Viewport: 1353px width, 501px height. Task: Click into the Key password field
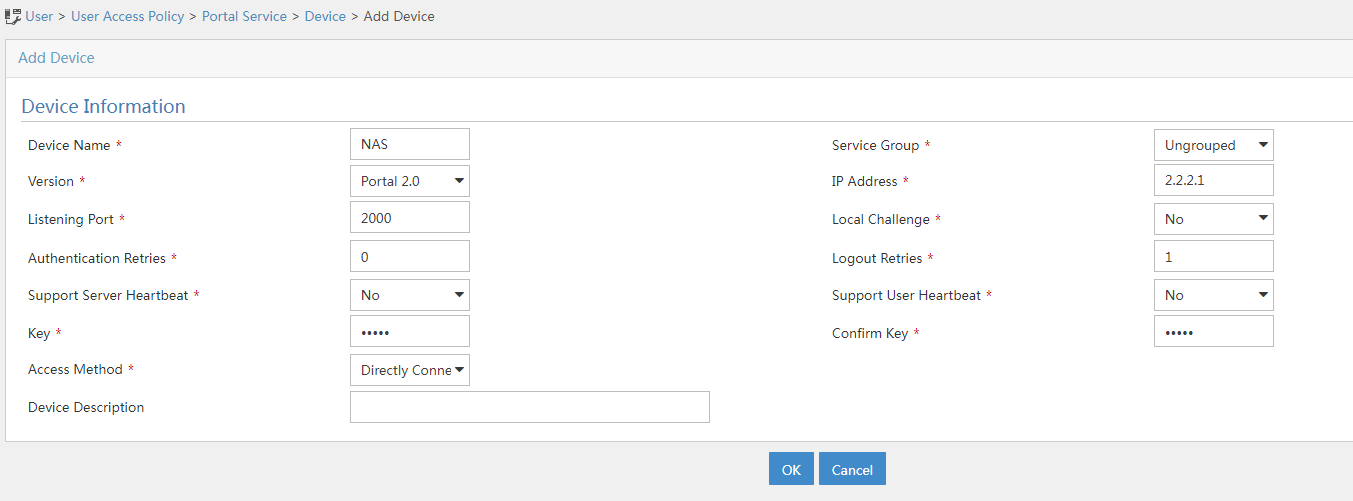coord(410,331)
